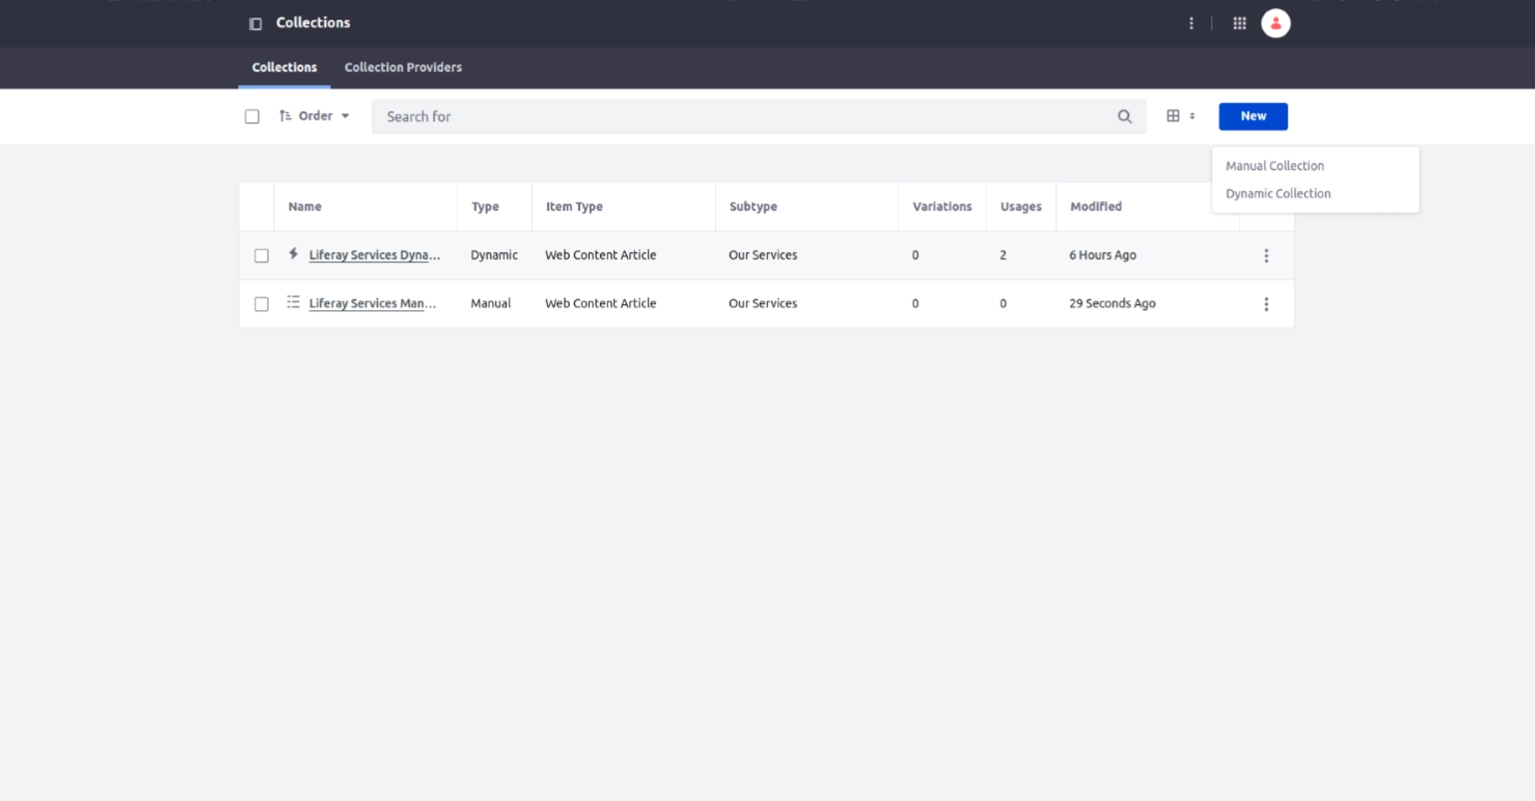The image size is (1535, 801).
Task: Click the Collections page title
Action: coord(313,22)
